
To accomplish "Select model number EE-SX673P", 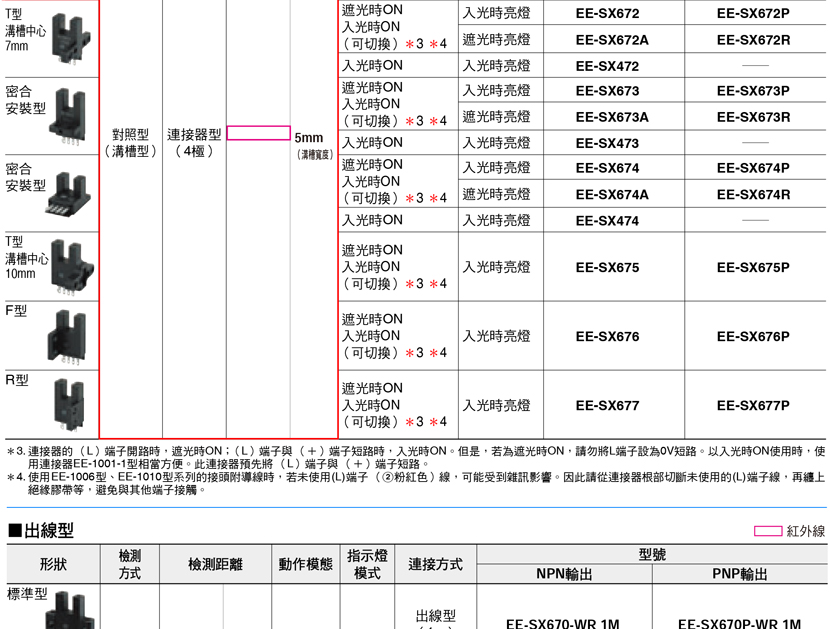I will (x=753, y=91).
